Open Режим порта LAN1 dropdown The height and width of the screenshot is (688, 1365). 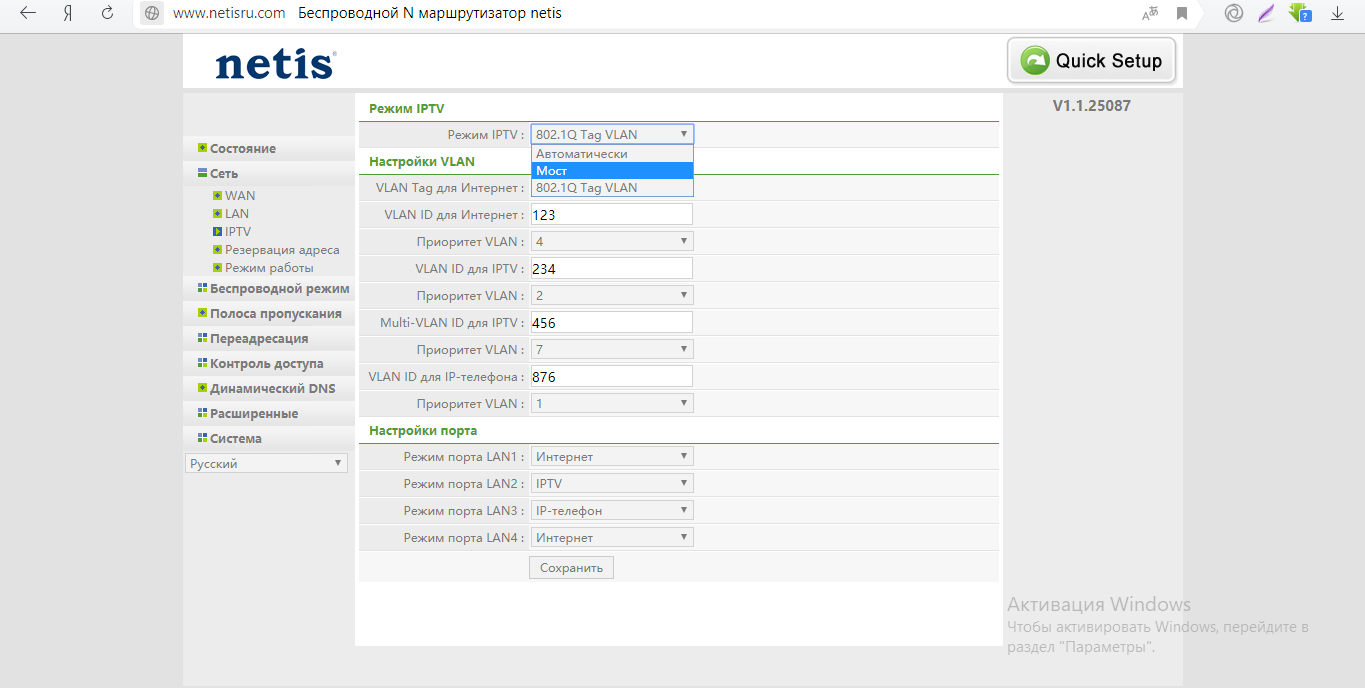612,456
